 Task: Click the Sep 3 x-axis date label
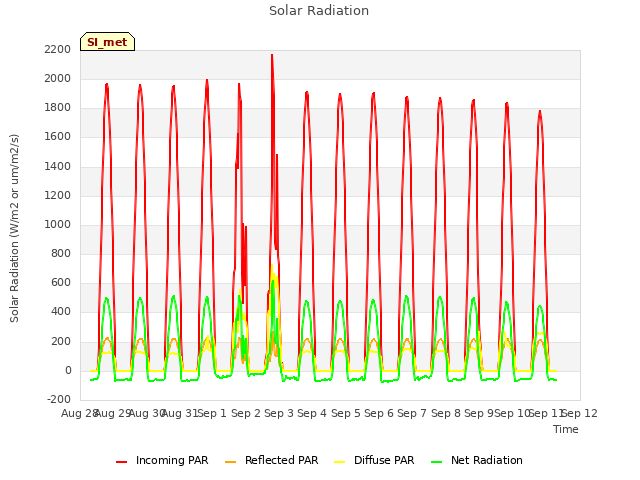click(x=279, y=413)
